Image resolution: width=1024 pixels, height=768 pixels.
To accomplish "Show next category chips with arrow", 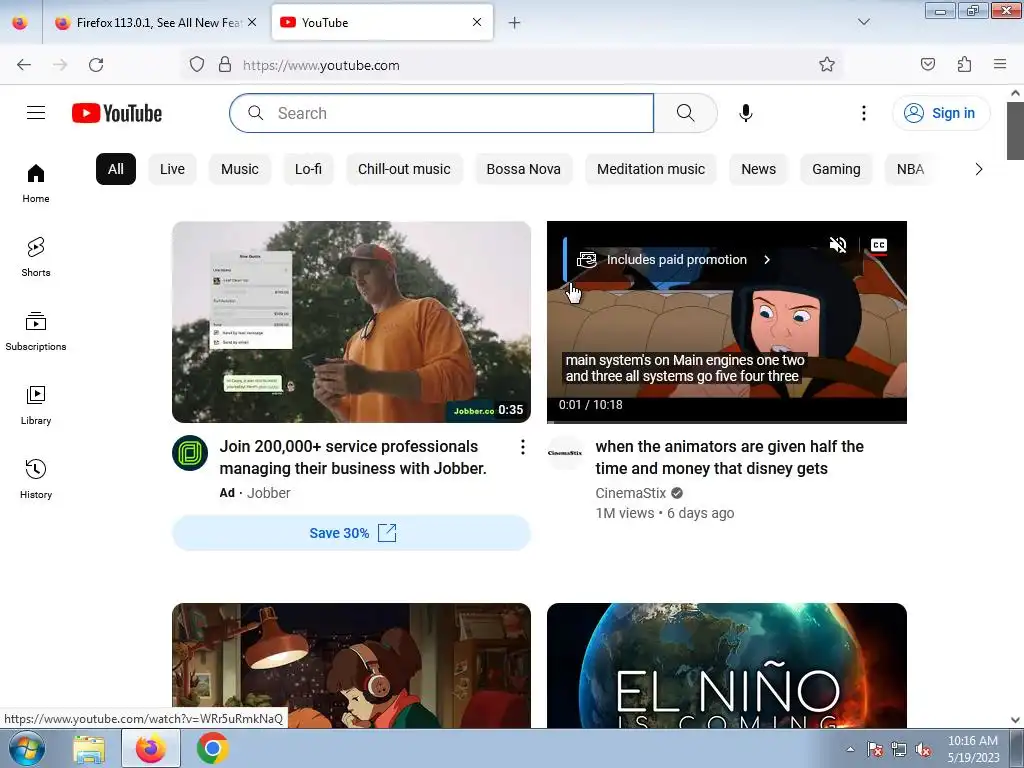I will (978, 169).
